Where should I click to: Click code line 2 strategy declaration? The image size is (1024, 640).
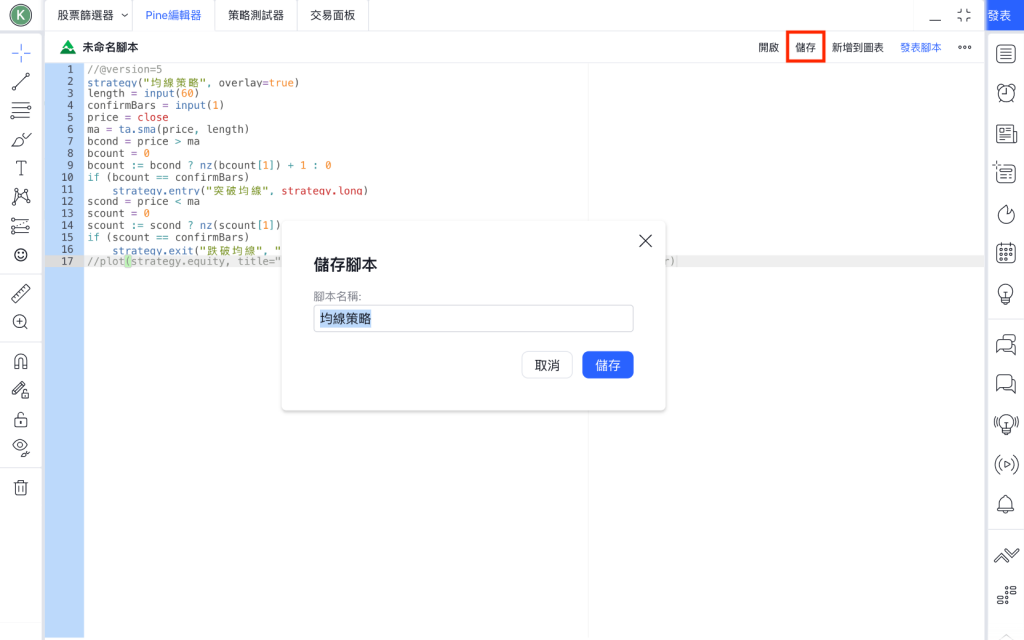193,82
